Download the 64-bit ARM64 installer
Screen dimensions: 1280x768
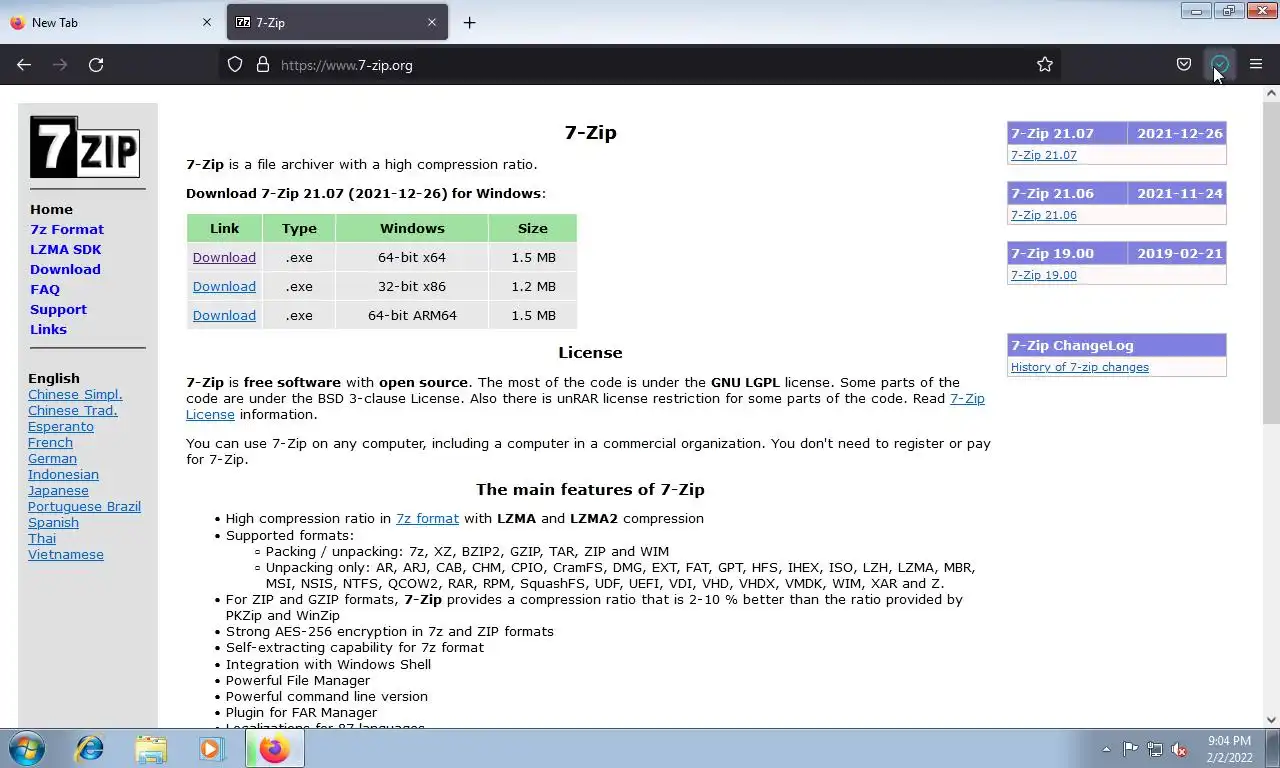click(x=224, y=315)
